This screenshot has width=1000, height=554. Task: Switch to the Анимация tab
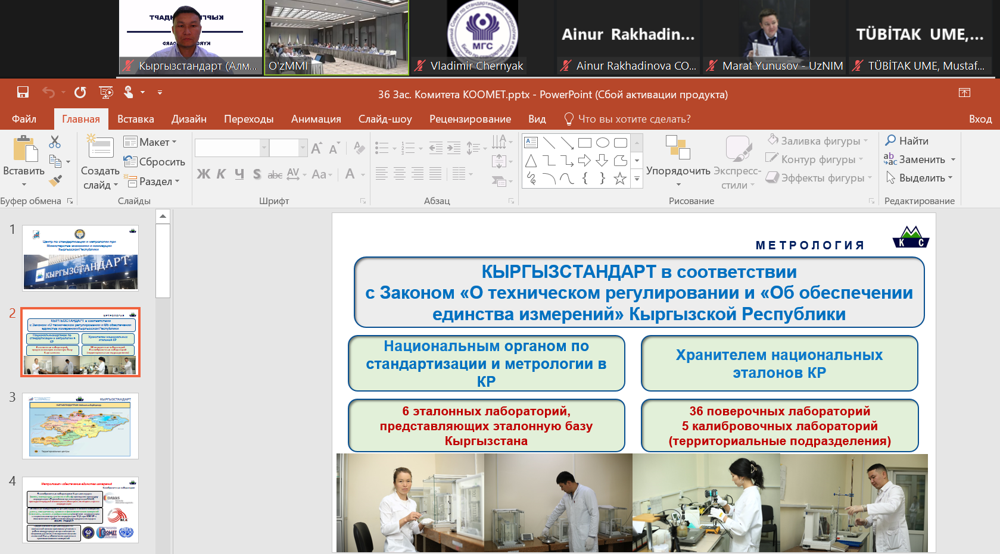coord(316,119)
